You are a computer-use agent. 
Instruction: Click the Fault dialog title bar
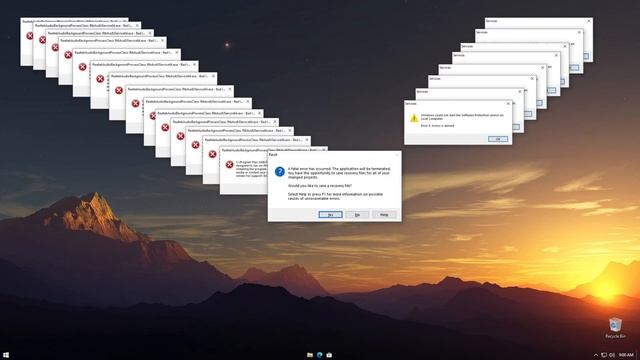pos(334,155)
